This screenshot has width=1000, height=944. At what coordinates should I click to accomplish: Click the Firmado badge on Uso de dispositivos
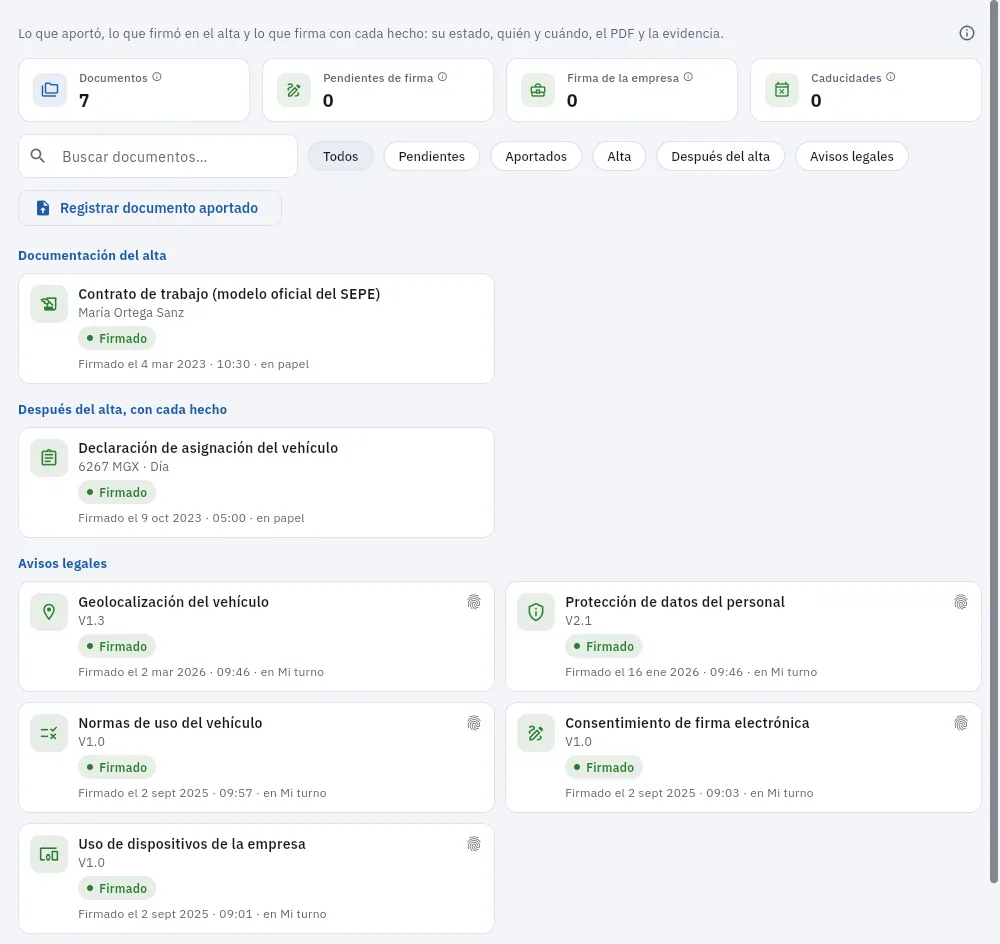117,889
